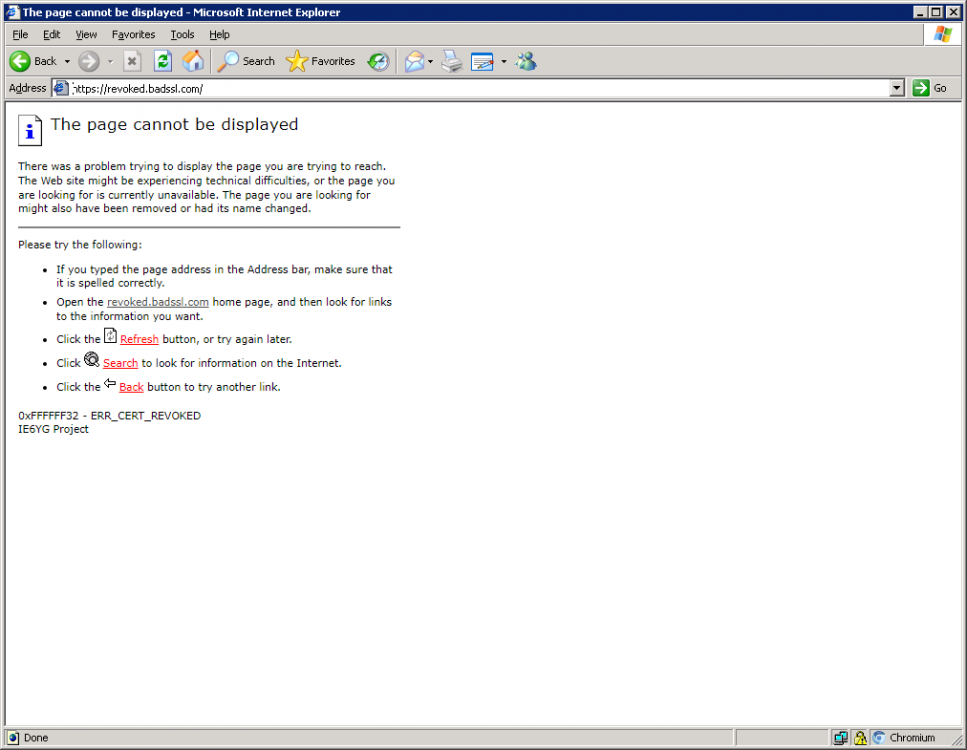Follow the revoked.badssl.com home page link
This screenshot has height=750, width=967.
pos(157,301)
